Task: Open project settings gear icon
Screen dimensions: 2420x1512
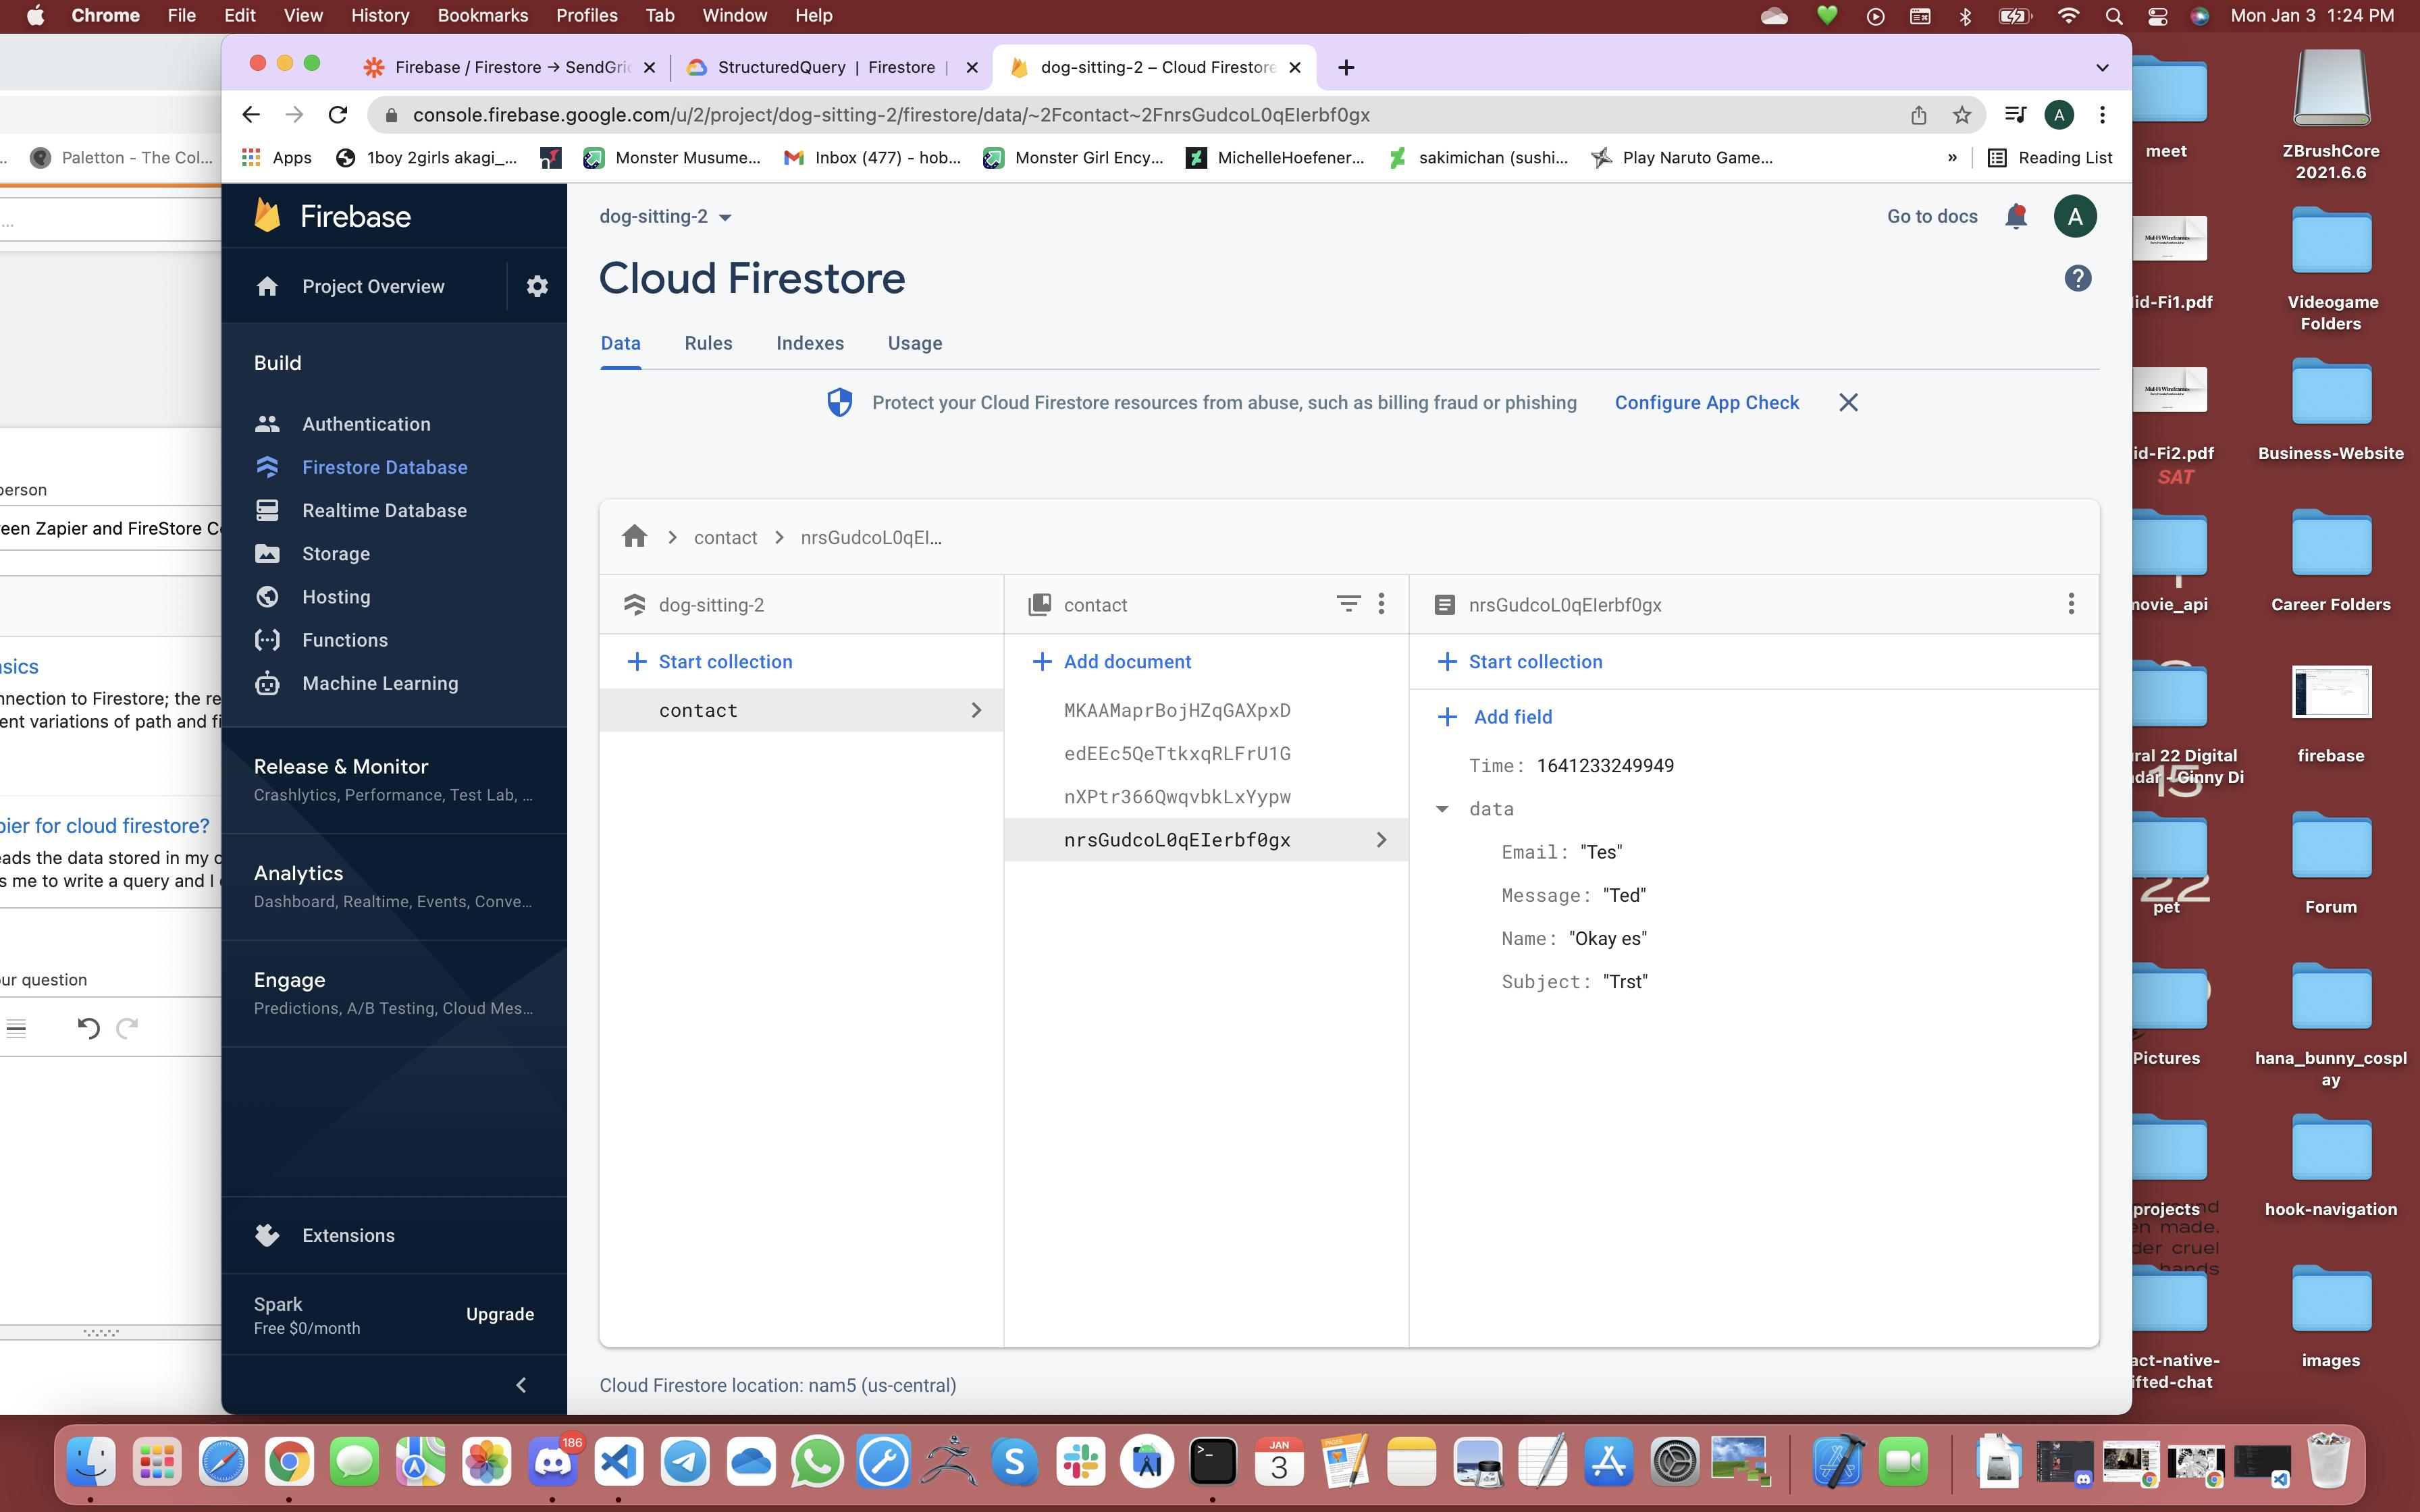Action: tap(537, 286)
